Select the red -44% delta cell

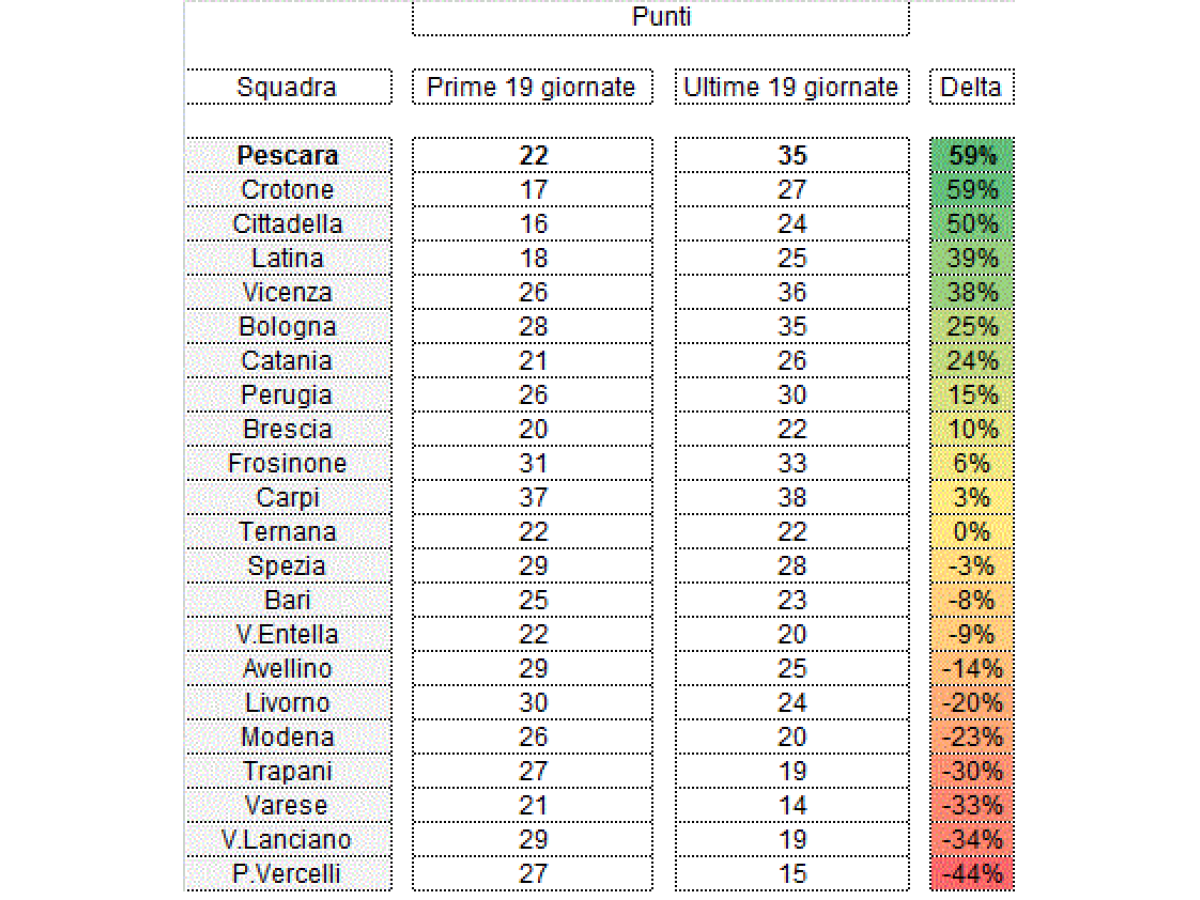pos(971,875)
